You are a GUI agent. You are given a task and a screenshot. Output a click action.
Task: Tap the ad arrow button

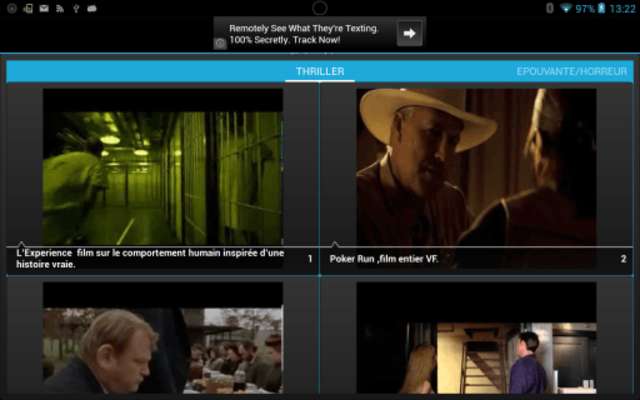coord(409,33)
